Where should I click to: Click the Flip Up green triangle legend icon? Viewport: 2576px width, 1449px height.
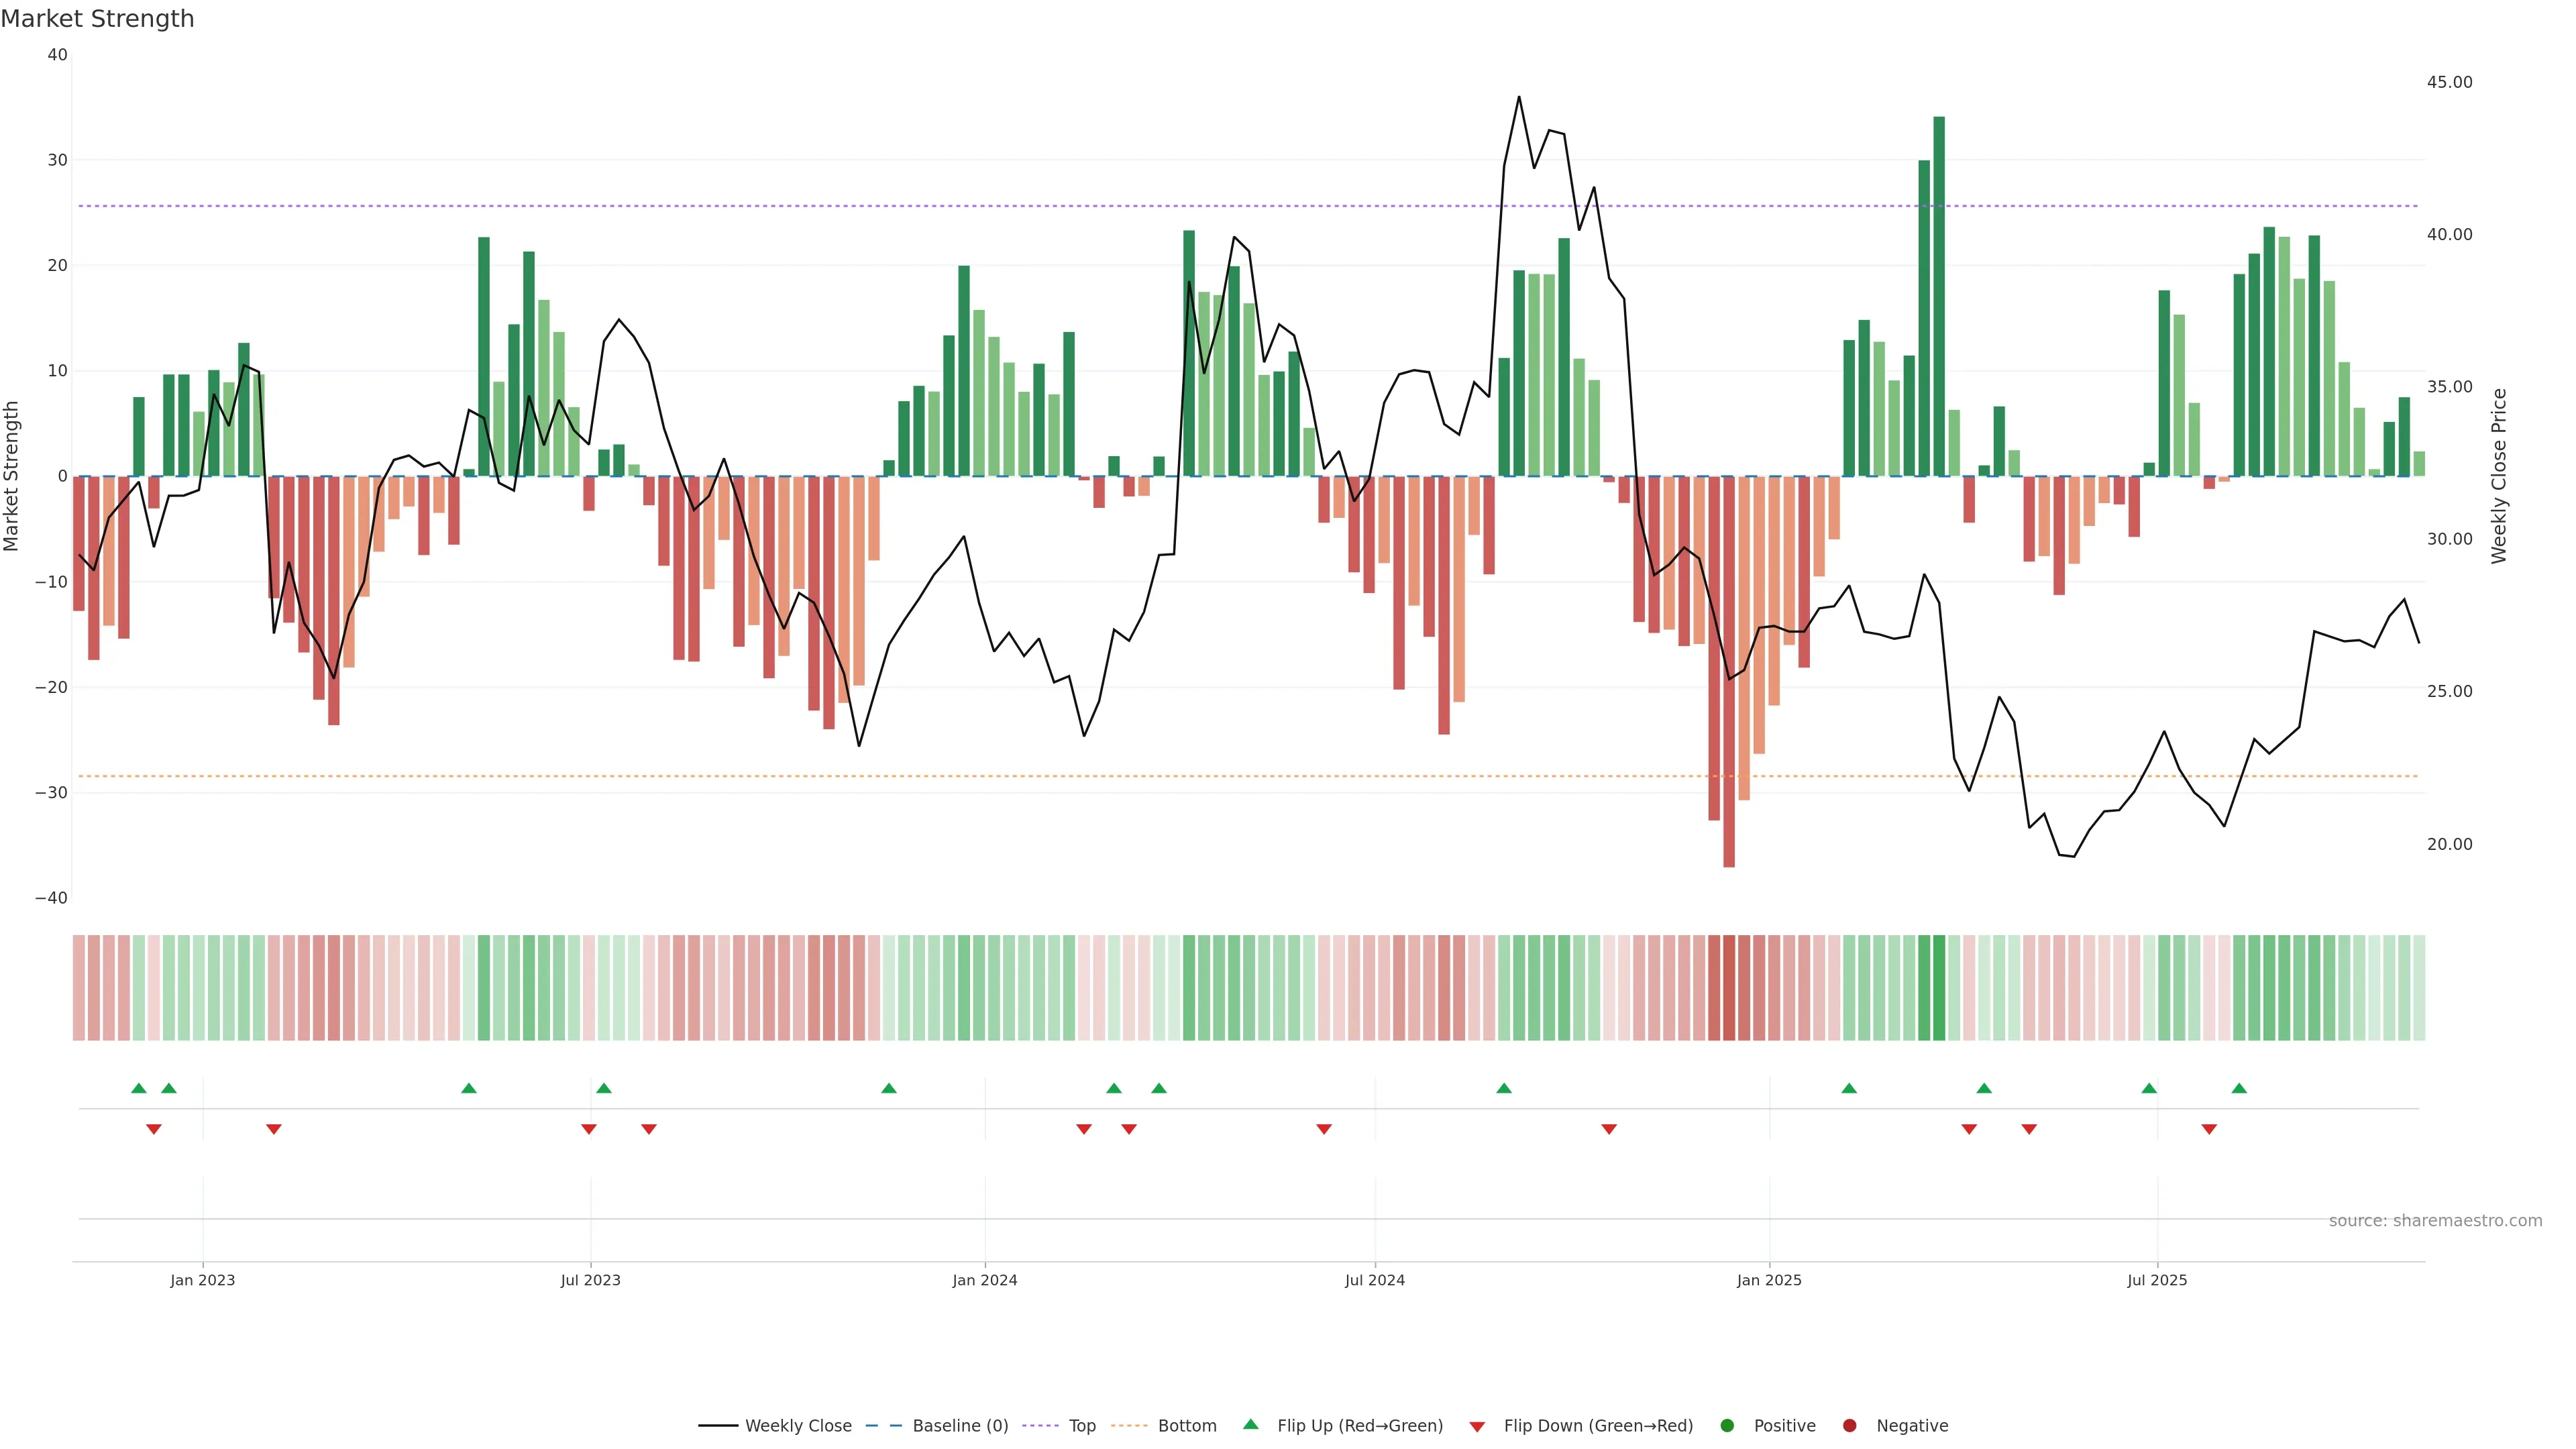(1250, 1424)
